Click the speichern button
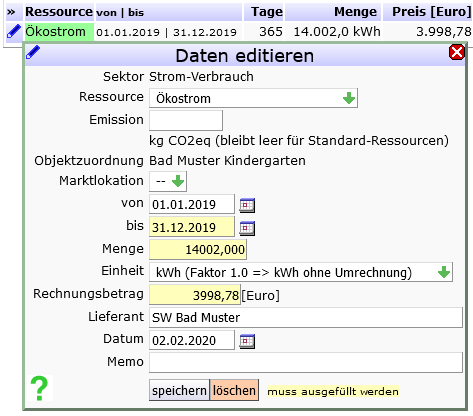Viewport: 473px width, 416px height. point(179,390)
